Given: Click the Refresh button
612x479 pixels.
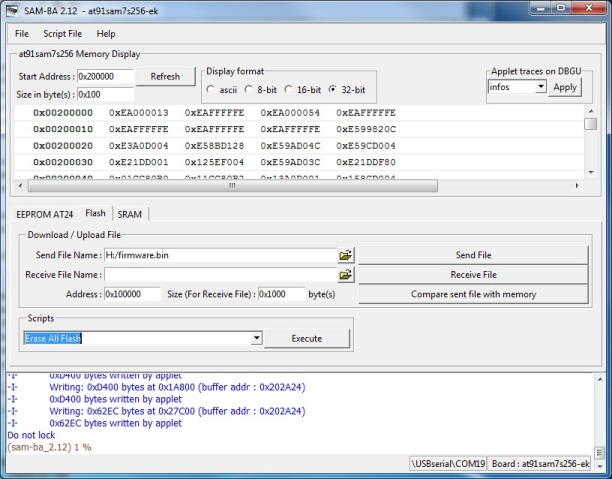Looking at the screenshot, I should [x=165, y=77].
